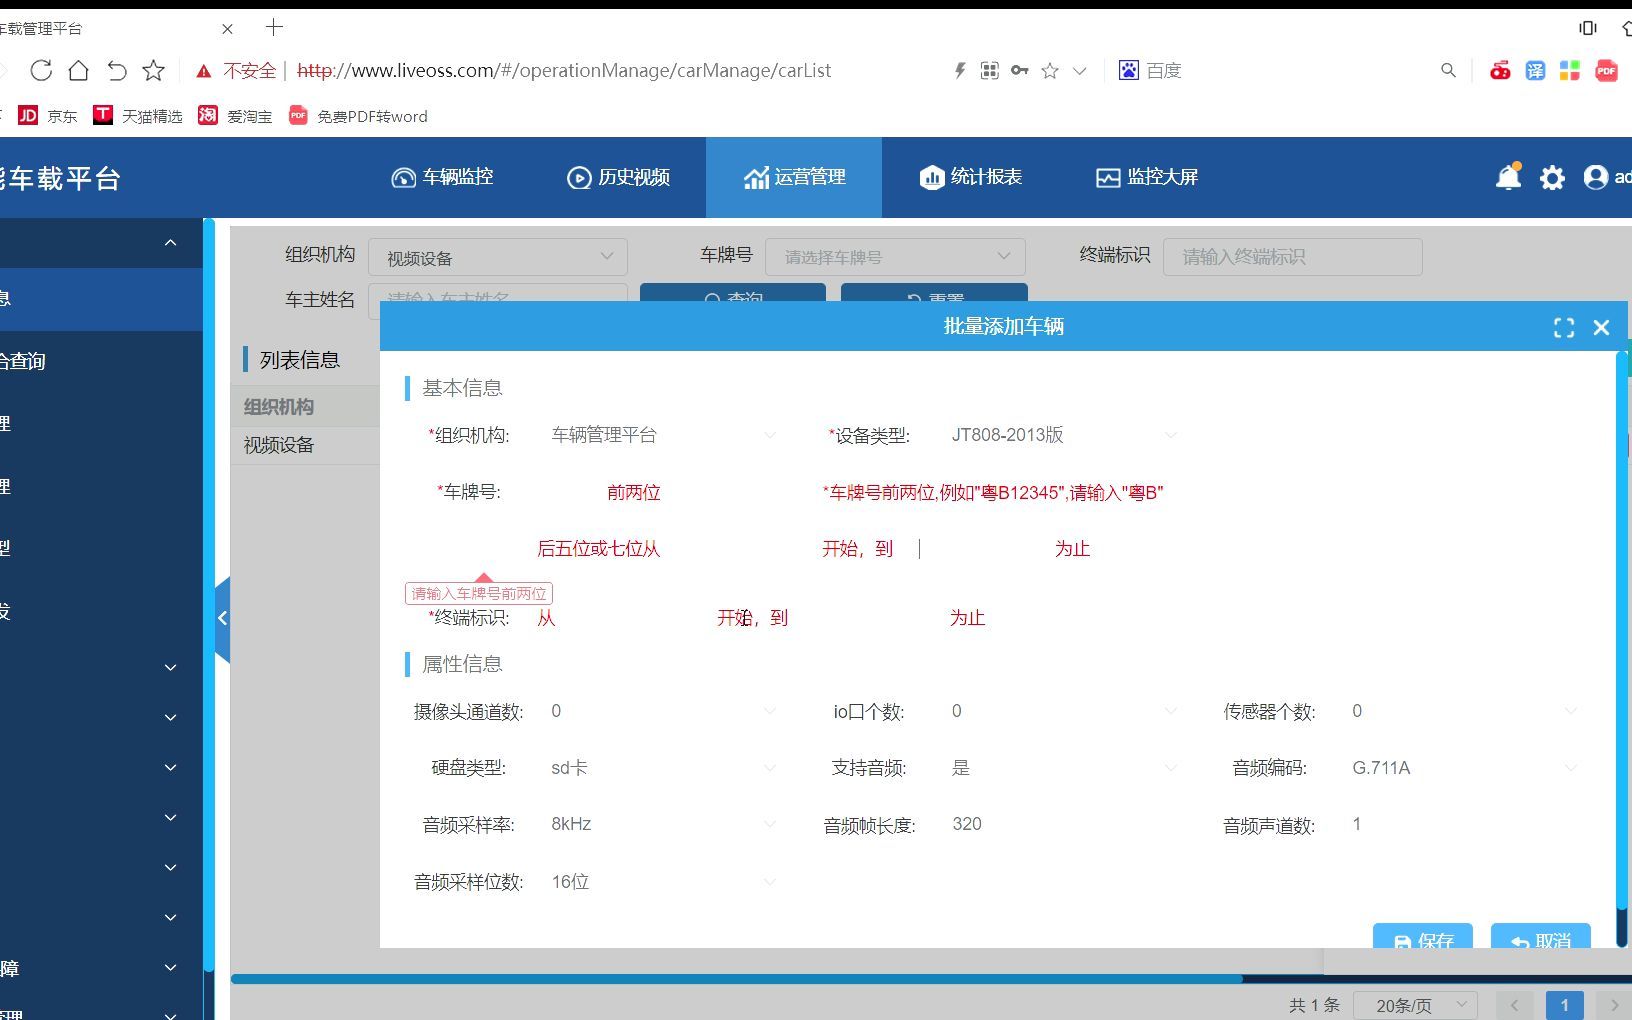Image resolution: width=1632 pixels, height=1020 pixels.
Task: Select the 运营管理 tab
Action: tap(794, 177)
